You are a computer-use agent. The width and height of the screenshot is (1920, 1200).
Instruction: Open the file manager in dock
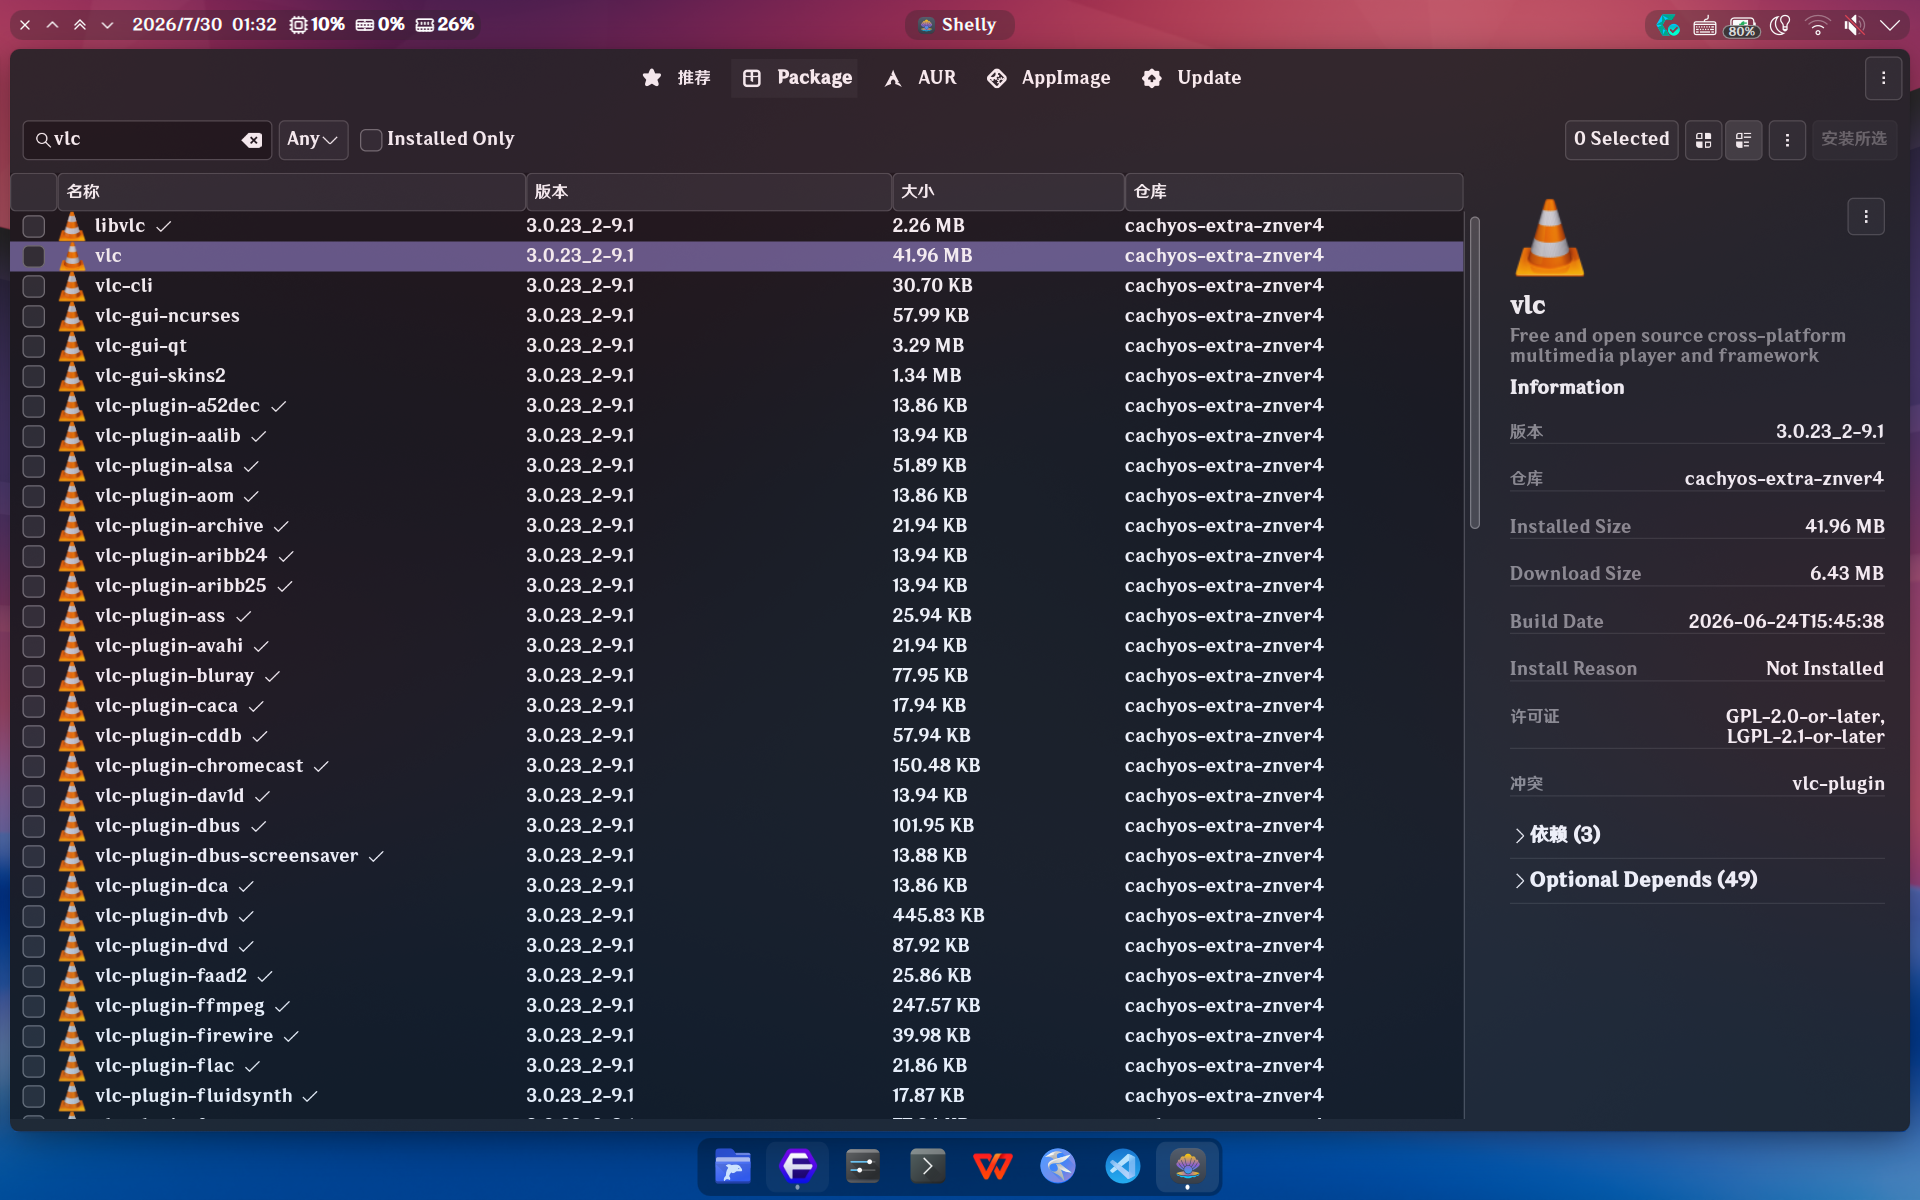click(732, 1166)
